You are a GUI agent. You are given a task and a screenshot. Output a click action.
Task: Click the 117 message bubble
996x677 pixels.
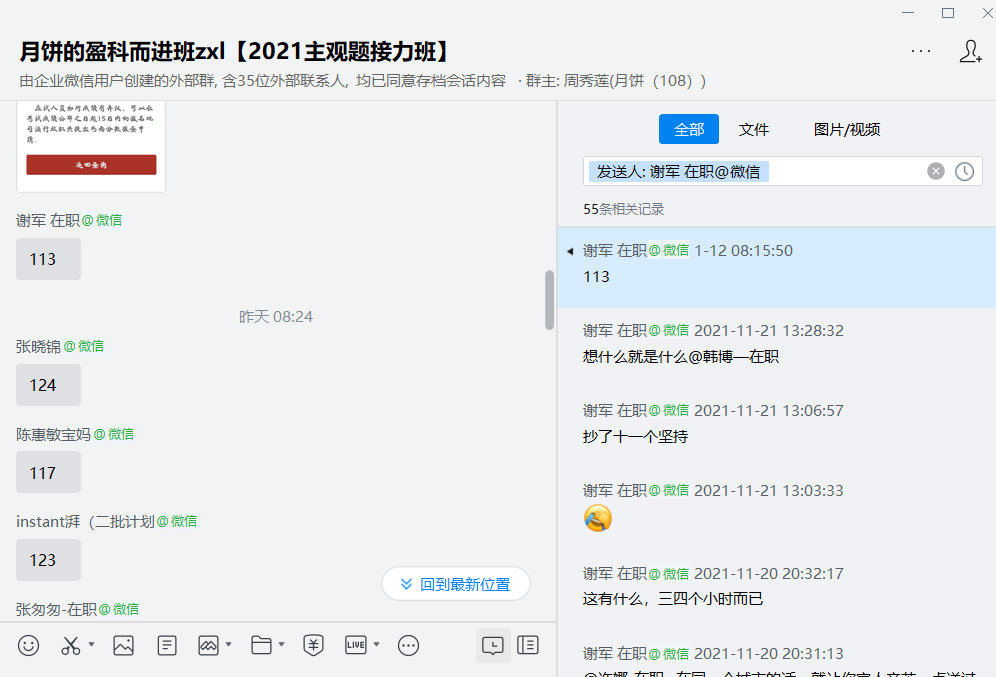(x=48, y=473)
